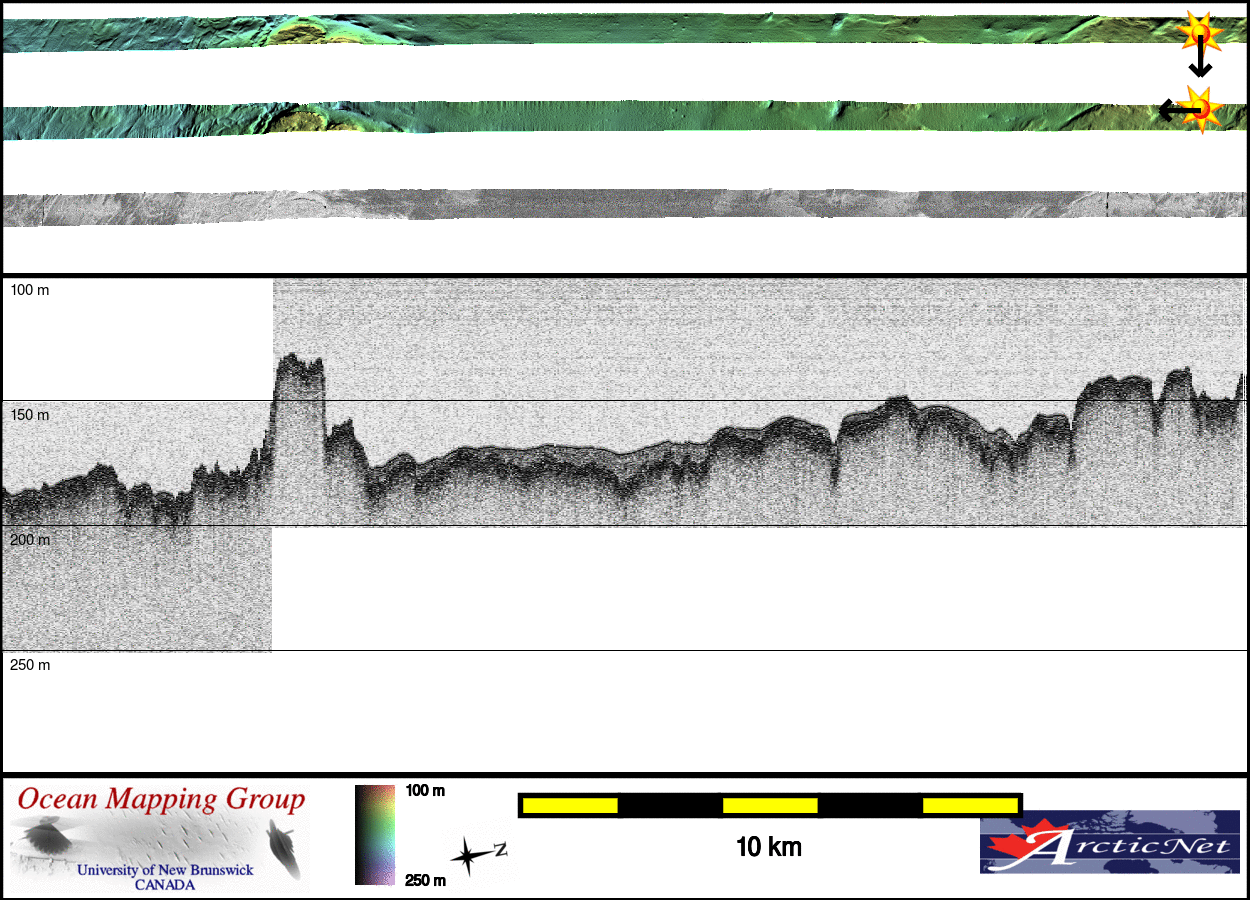Viewport: 1250px width, 900px height.
Task: Click the Ocean Mapping Group logo title
Action: pos(160,799)
